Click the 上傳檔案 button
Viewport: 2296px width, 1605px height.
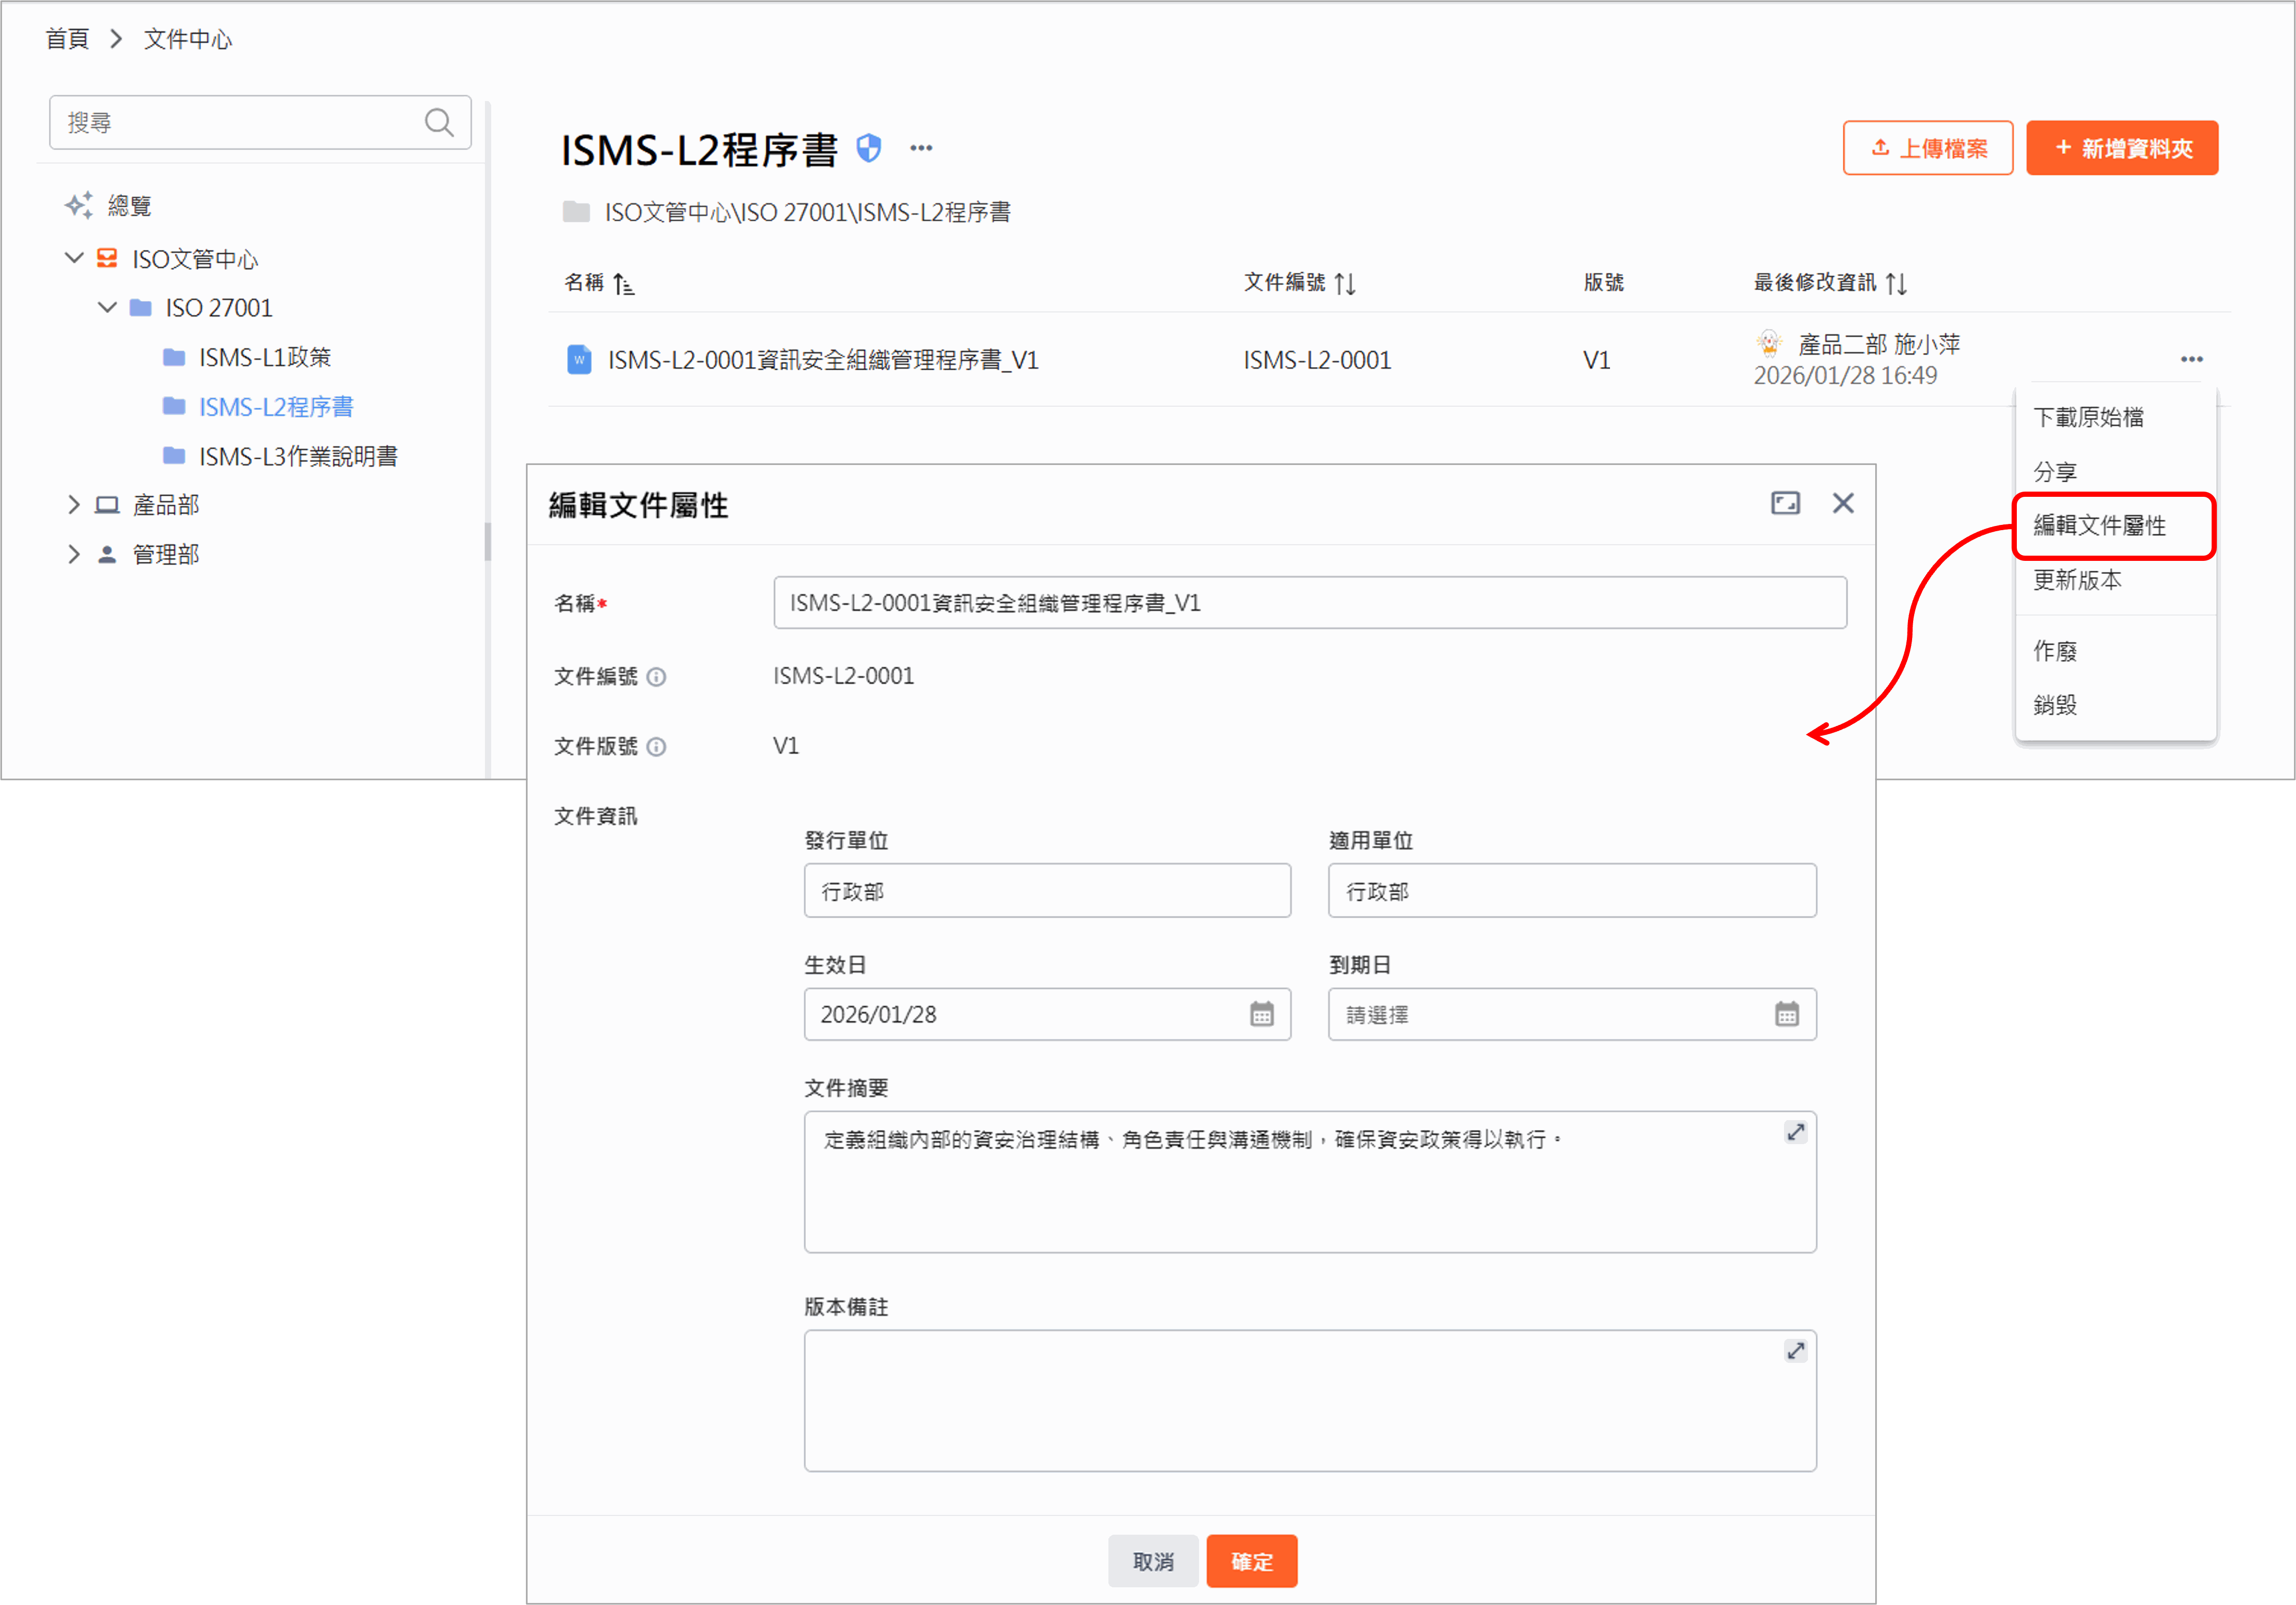[1927, 148]
